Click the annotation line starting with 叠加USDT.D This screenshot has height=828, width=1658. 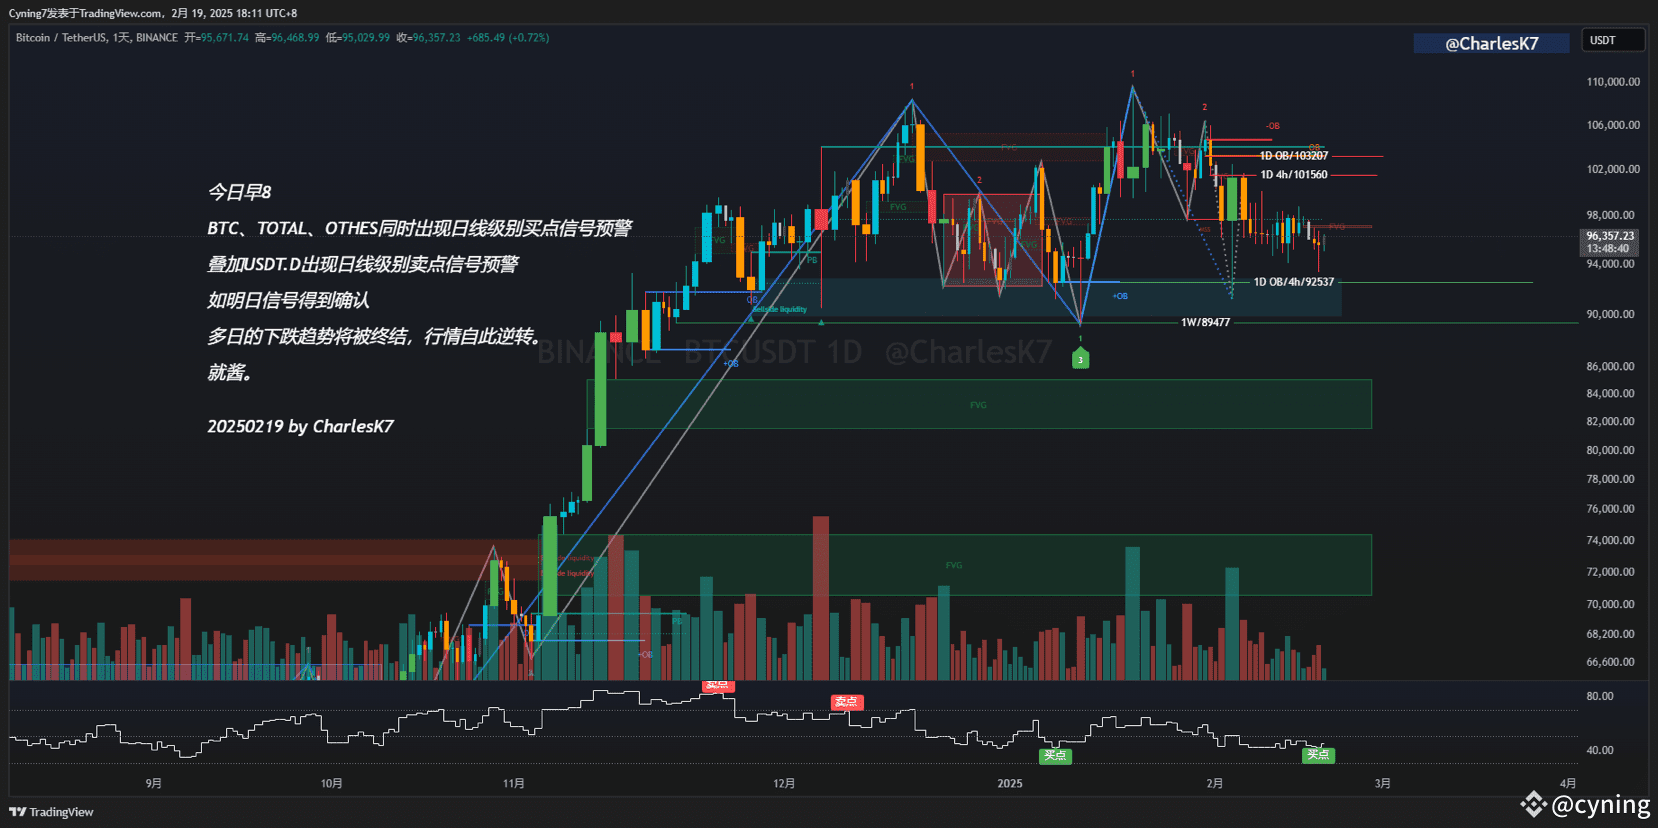tap(363, 264)
